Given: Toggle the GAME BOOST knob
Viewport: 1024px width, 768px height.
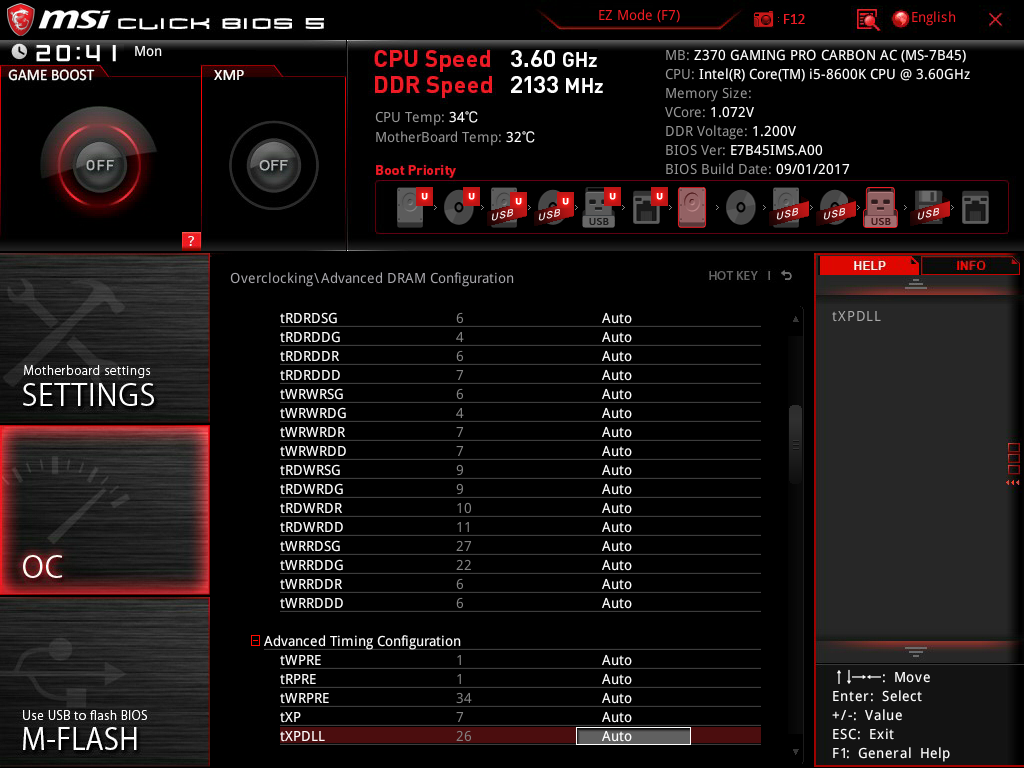Looking at the screenshot, I should [x=99, y=165].
